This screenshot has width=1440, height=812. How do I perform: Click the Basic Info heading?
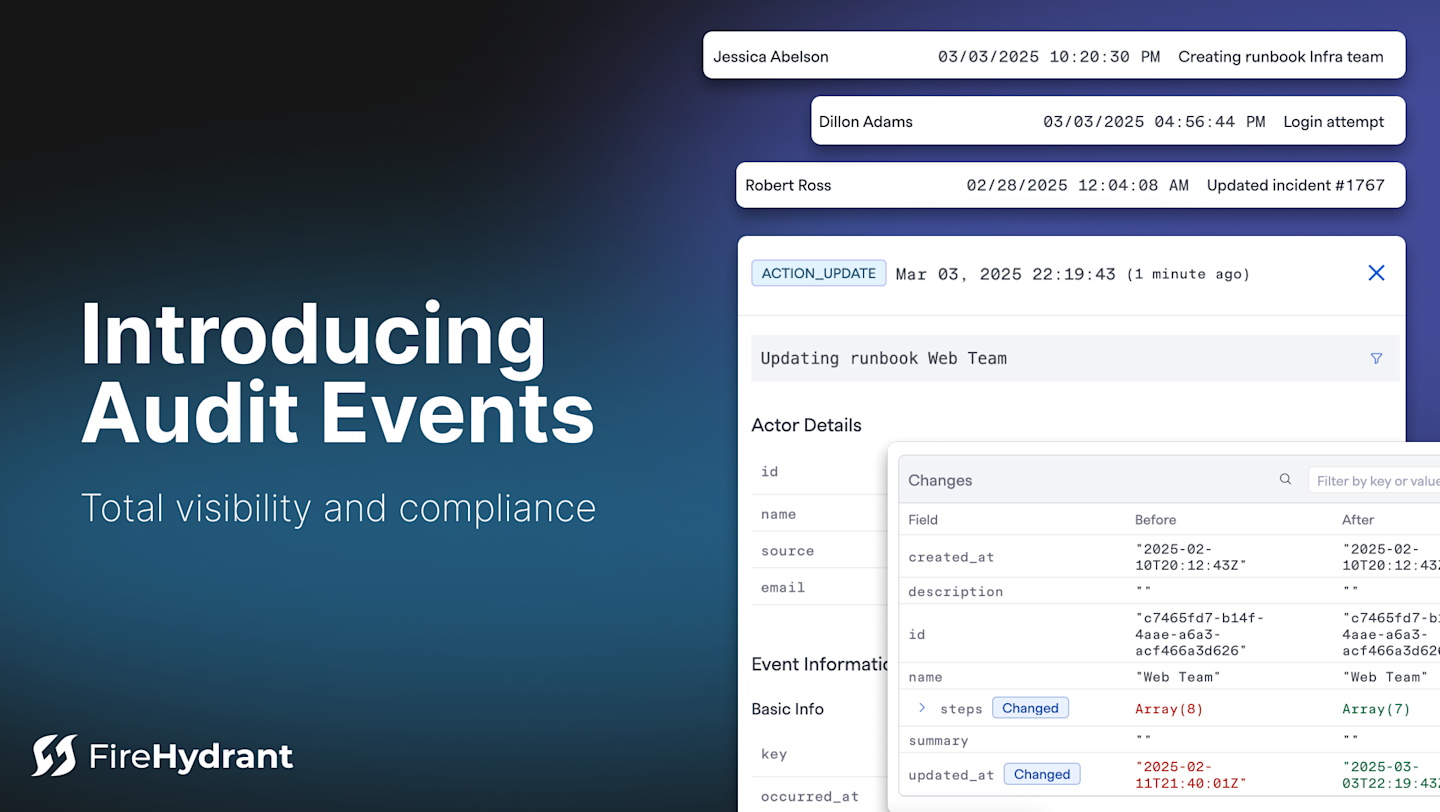pos(787,709)
